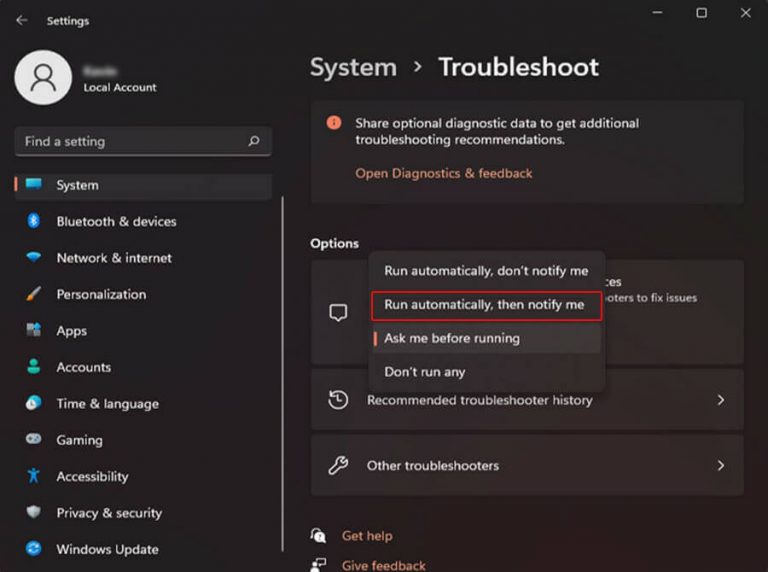Go to Accessibility settings
The width and height of the screenshot is (768, 572).
click(x=143, y=477)
